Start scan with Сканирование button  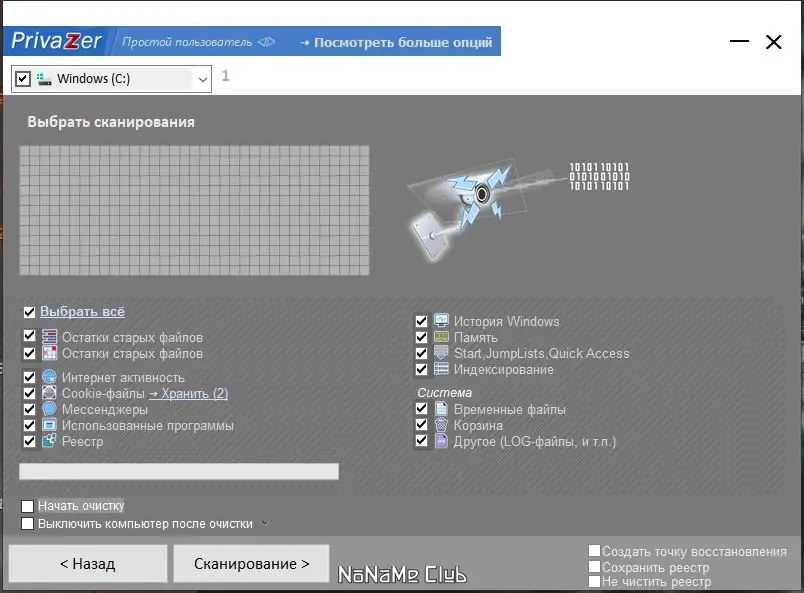251,563
